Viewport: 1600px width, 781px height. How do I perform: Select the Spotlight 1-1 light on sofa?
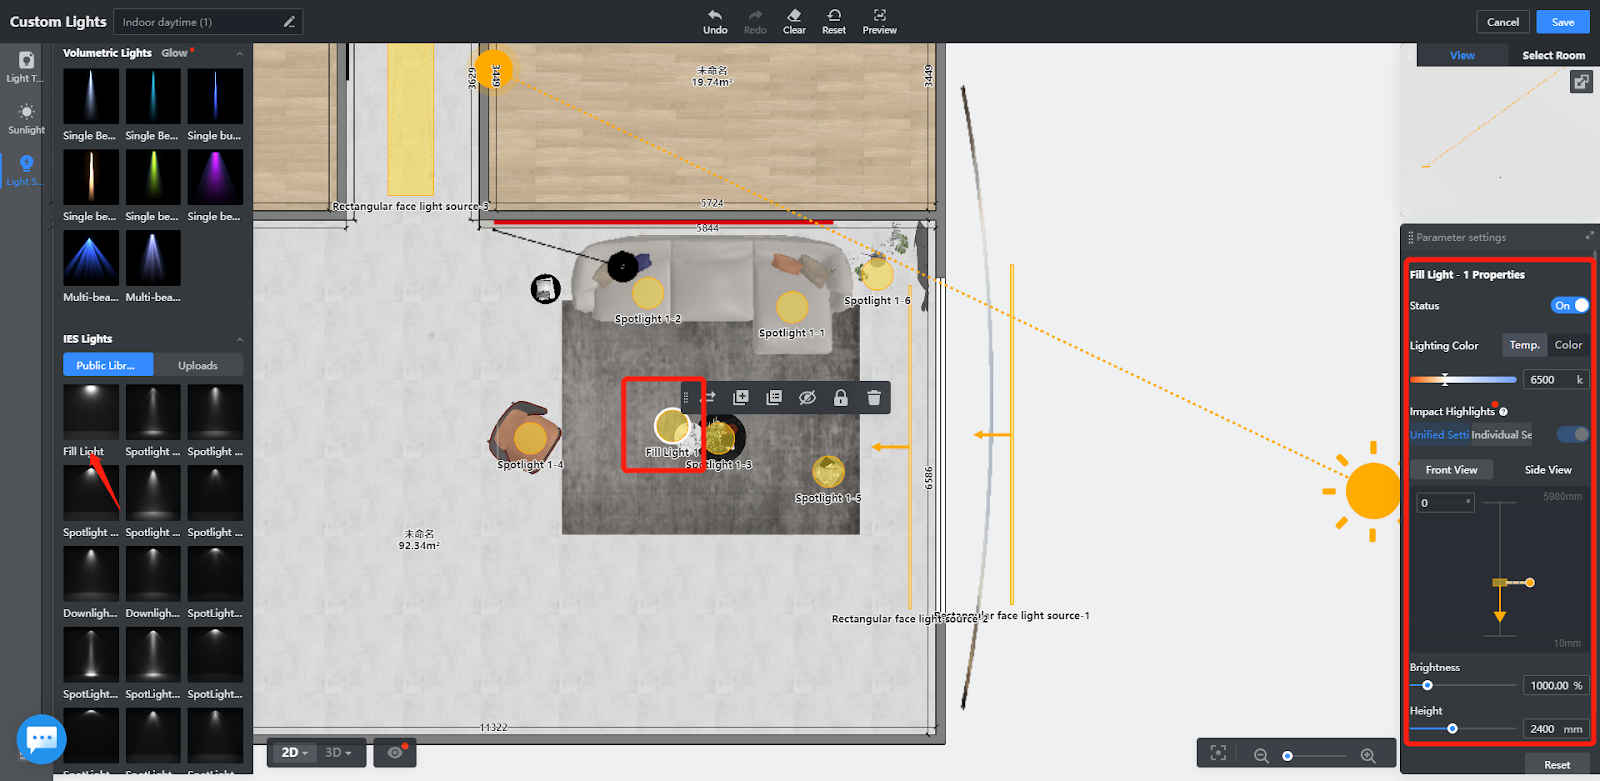click(792, 307)
